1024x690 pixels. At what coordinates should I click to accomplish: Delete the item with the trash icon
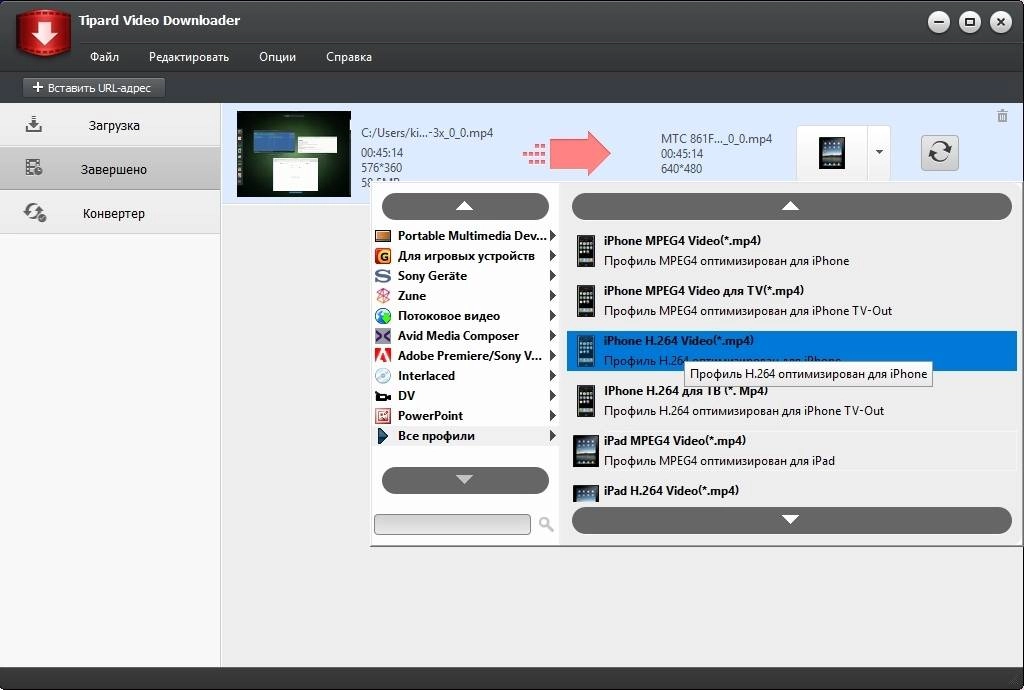[x=1002, y=116]
